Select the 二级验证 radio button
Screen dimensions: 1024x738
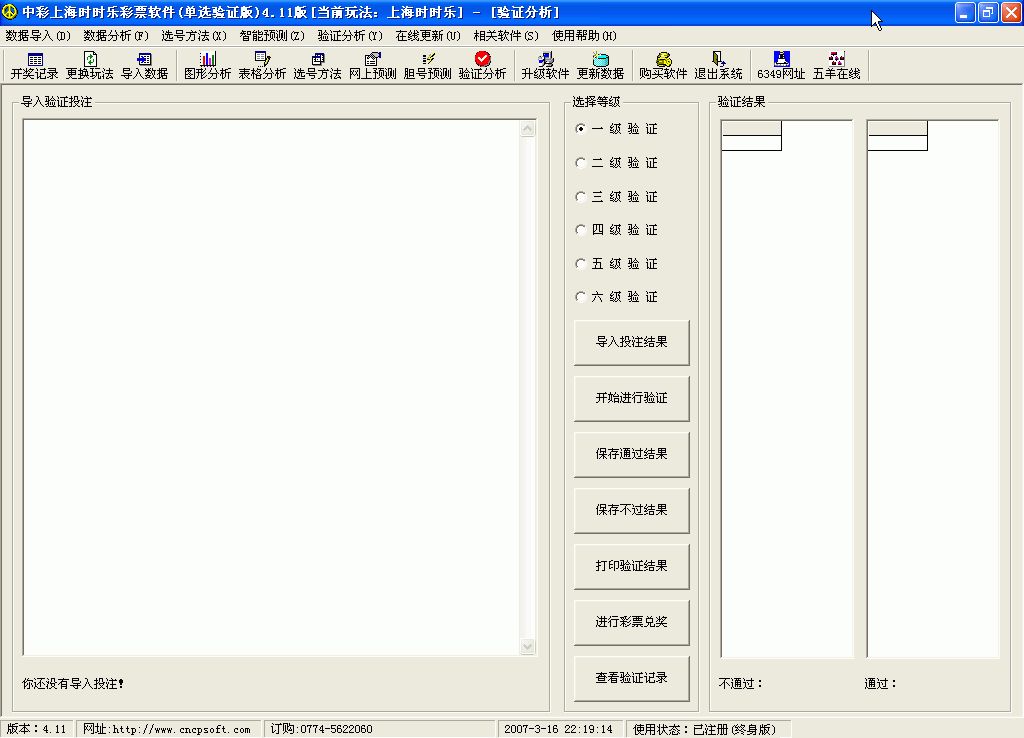click(581, 163)
